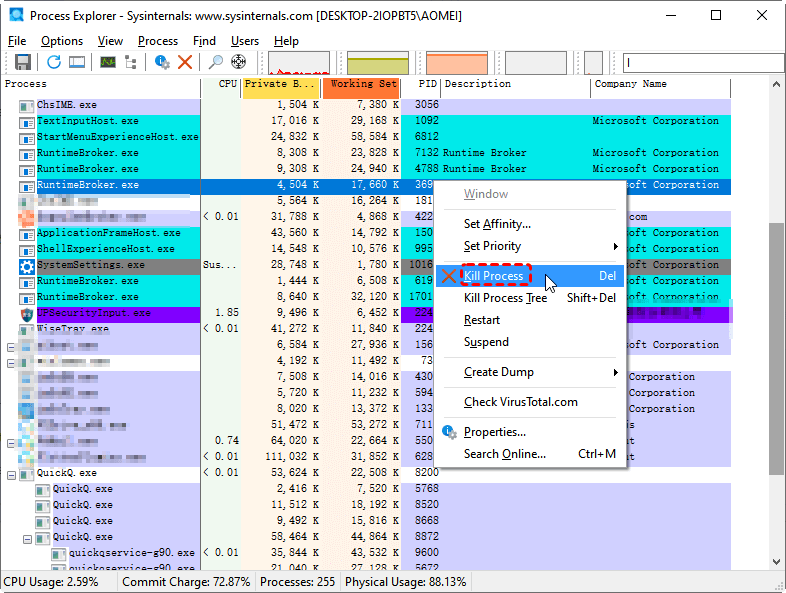Click the scrollbar up arrow
Image resolution: width=786 pixels, height=593 pixels.
[x=776, y=85]
